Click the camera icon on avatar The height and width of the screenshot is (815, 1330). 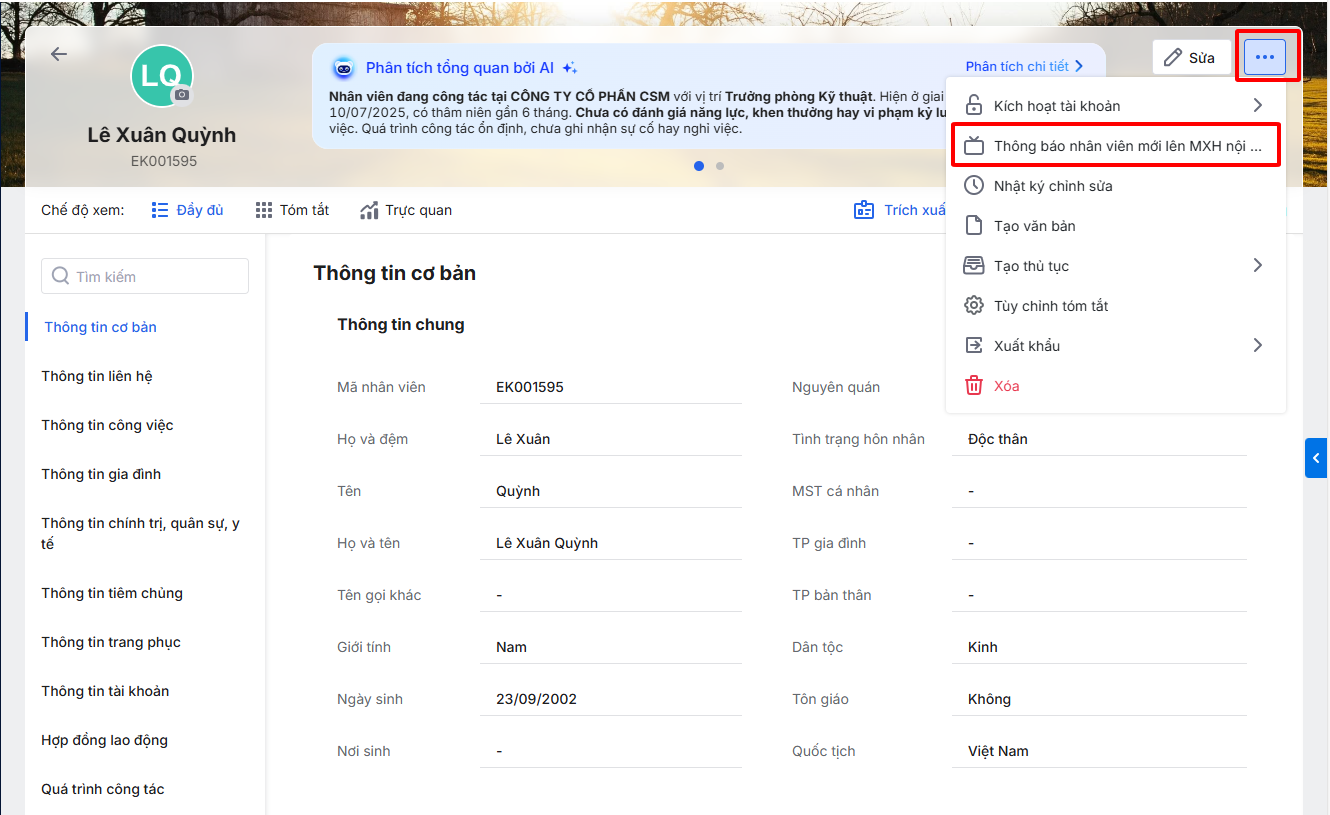(x=181, y=94)
